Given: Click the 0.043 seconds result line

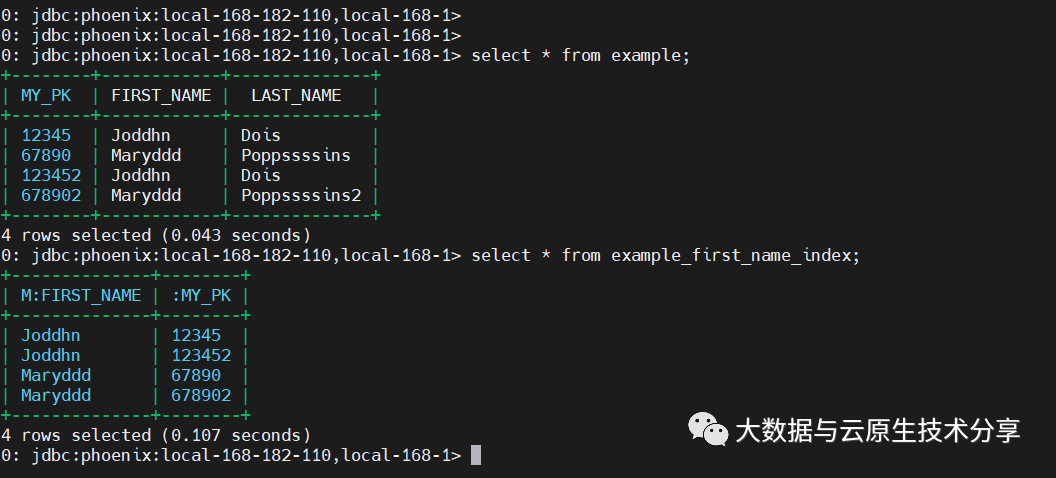Looking at the screenshot, I should coord(156,236).
